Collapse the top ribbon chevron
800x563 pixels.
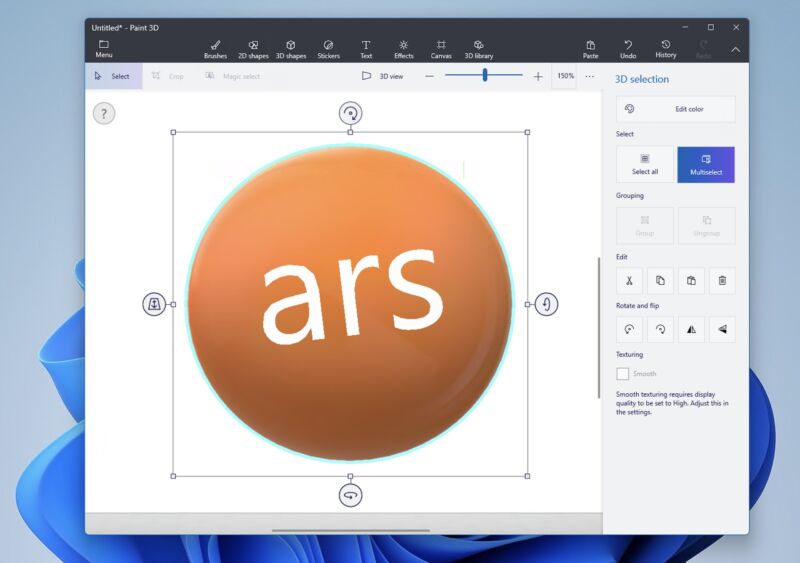[x=736, y=49]
